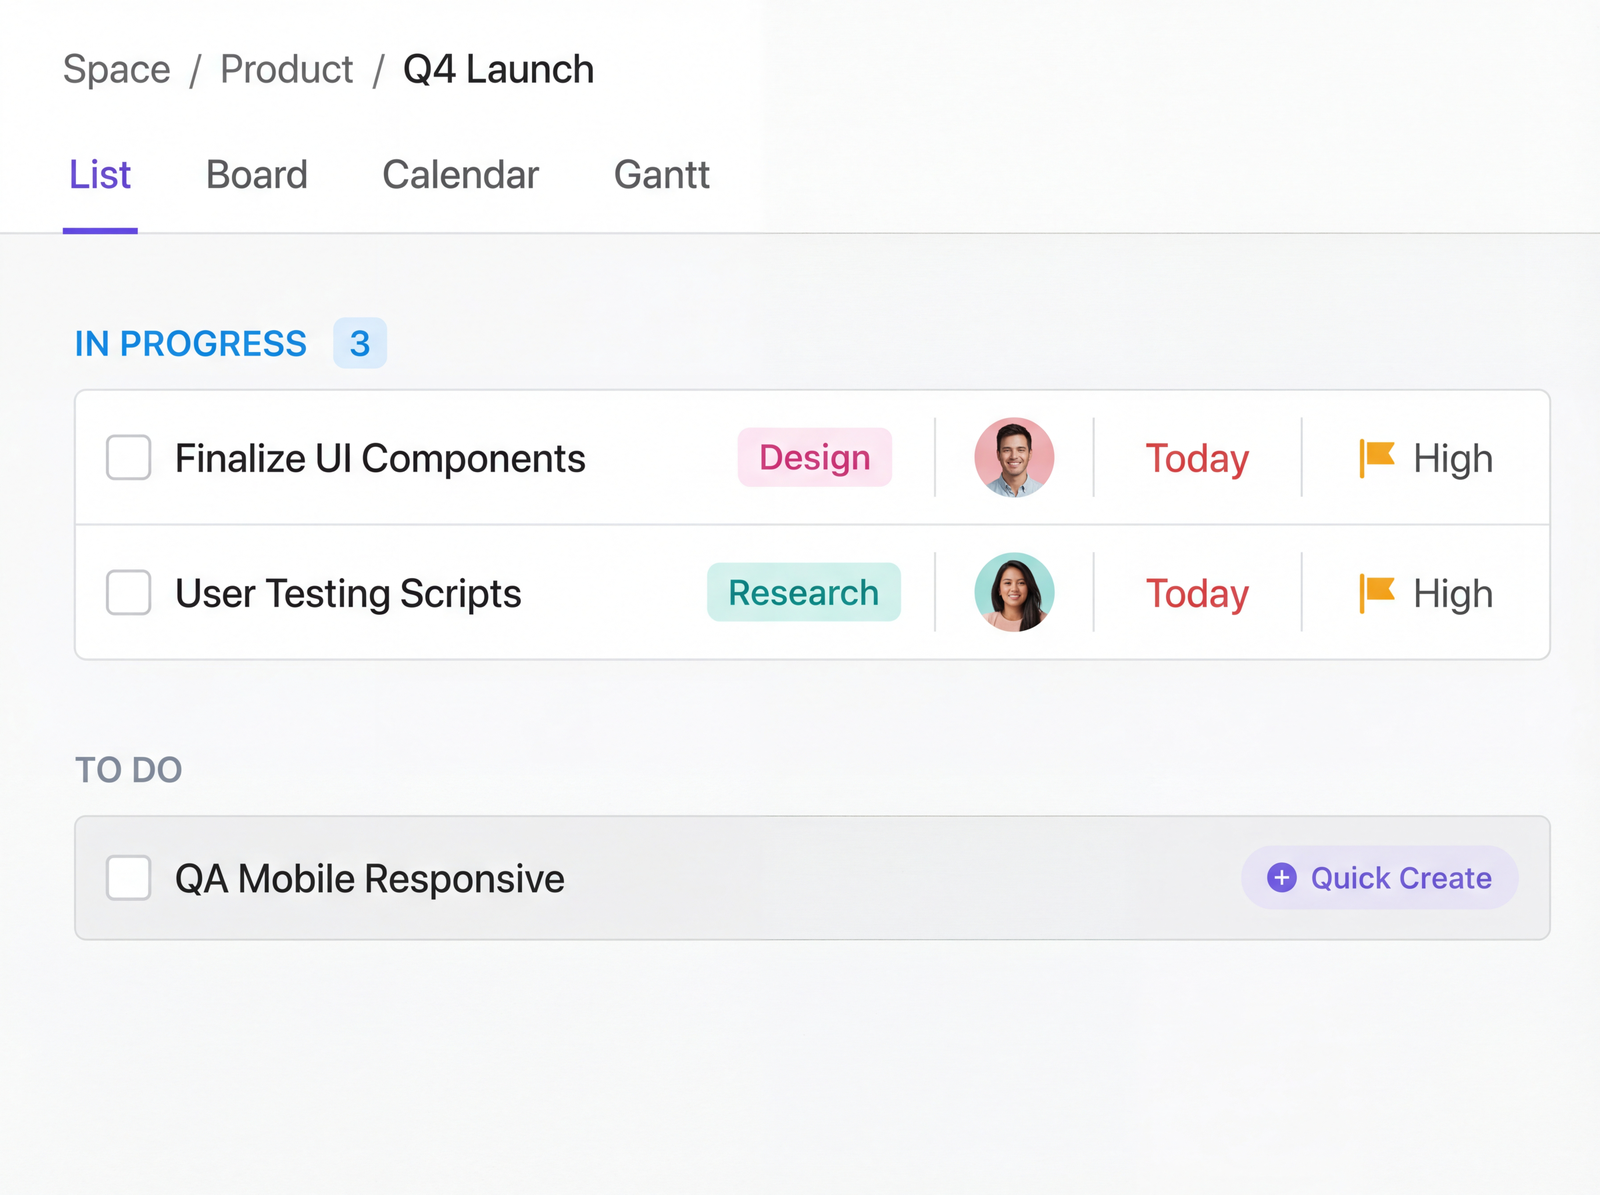Click the green Research tag
The height and width of the screenshot is (1195, 1600).
click(803, 593)
